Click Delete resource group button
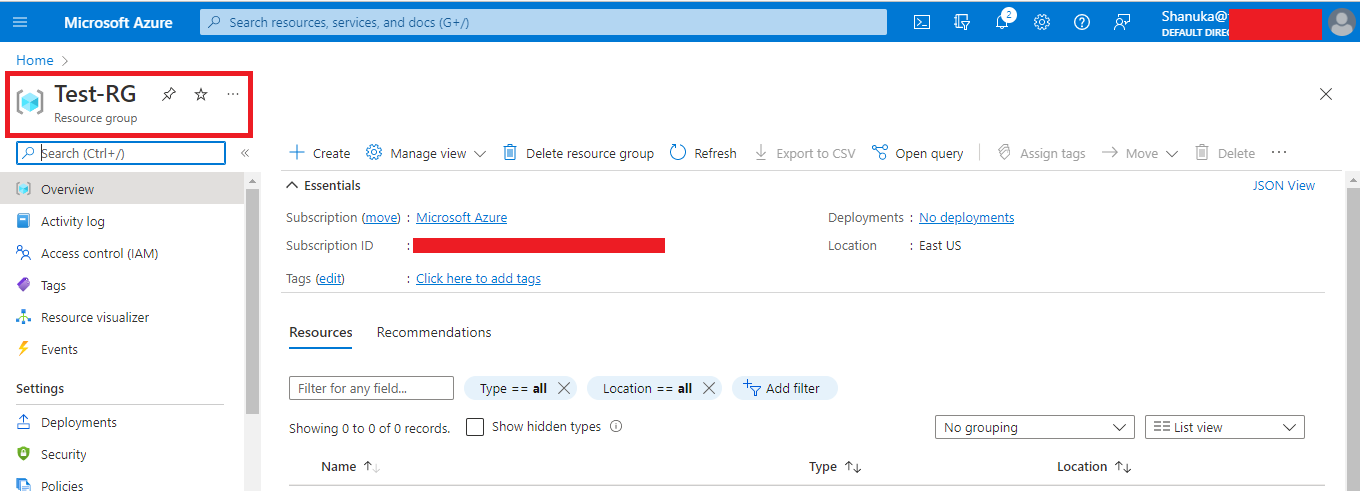 tap(578, 153)
